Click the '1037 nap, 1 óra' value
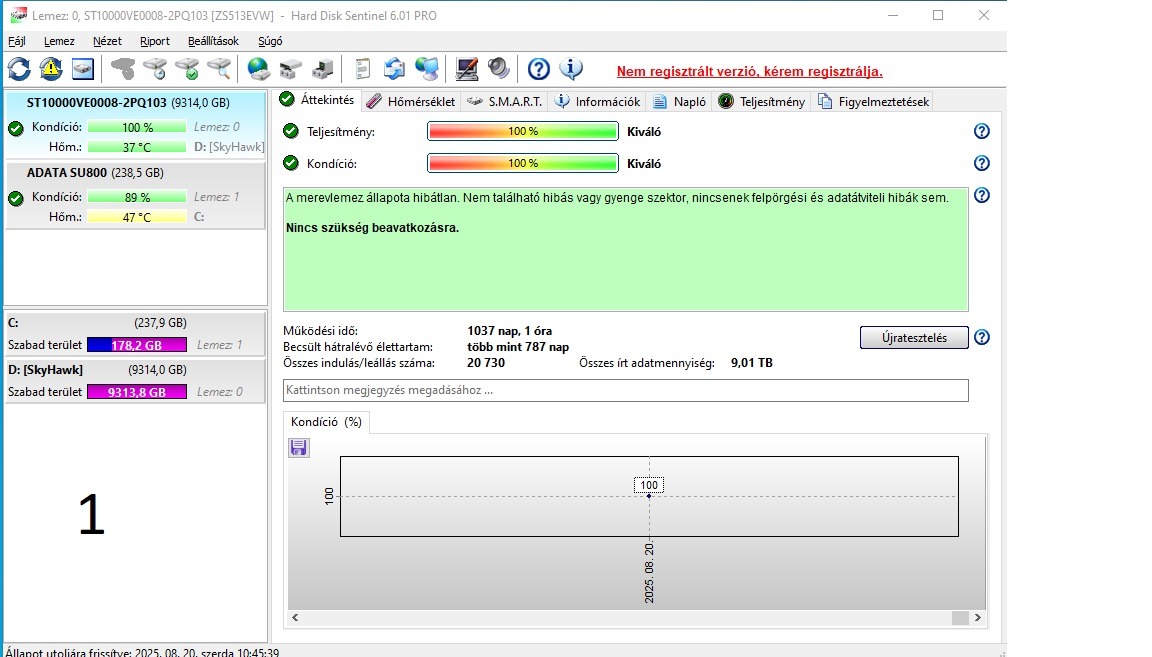The width and height of the screenshot is (1152, 657). (x=509, y=331)
